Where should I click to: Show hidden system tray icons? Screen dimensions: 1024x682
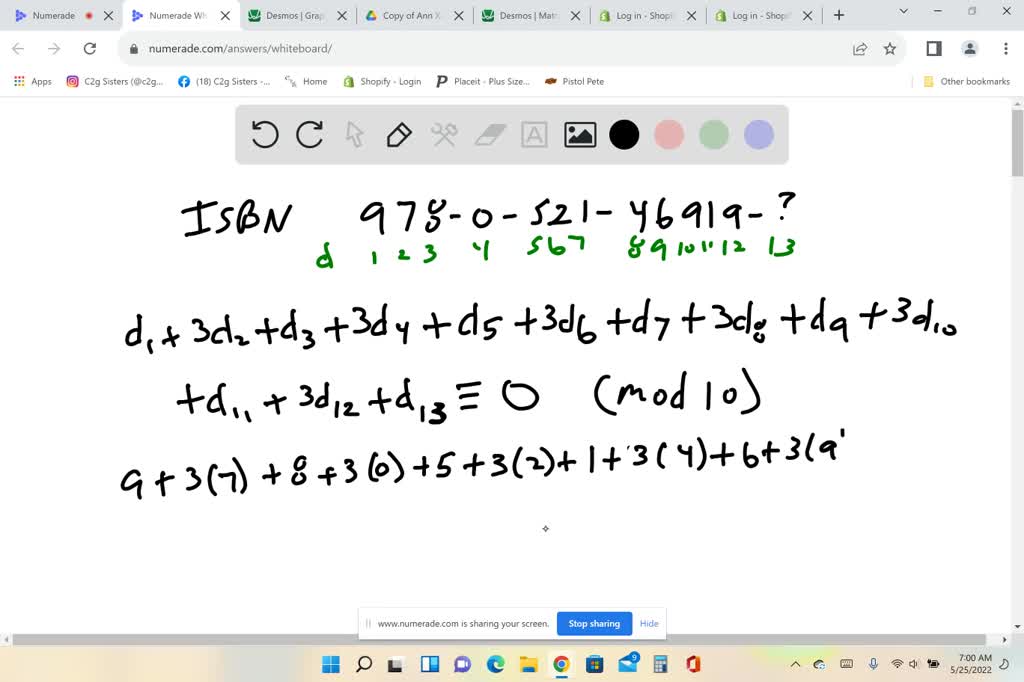tap(794, 663)
